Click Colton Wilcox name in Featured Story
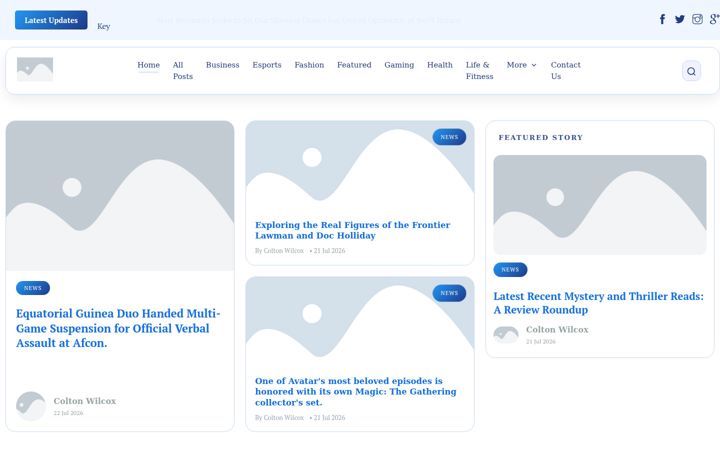The height and width of the screenshot is (450, 720). tap(557, 330)
